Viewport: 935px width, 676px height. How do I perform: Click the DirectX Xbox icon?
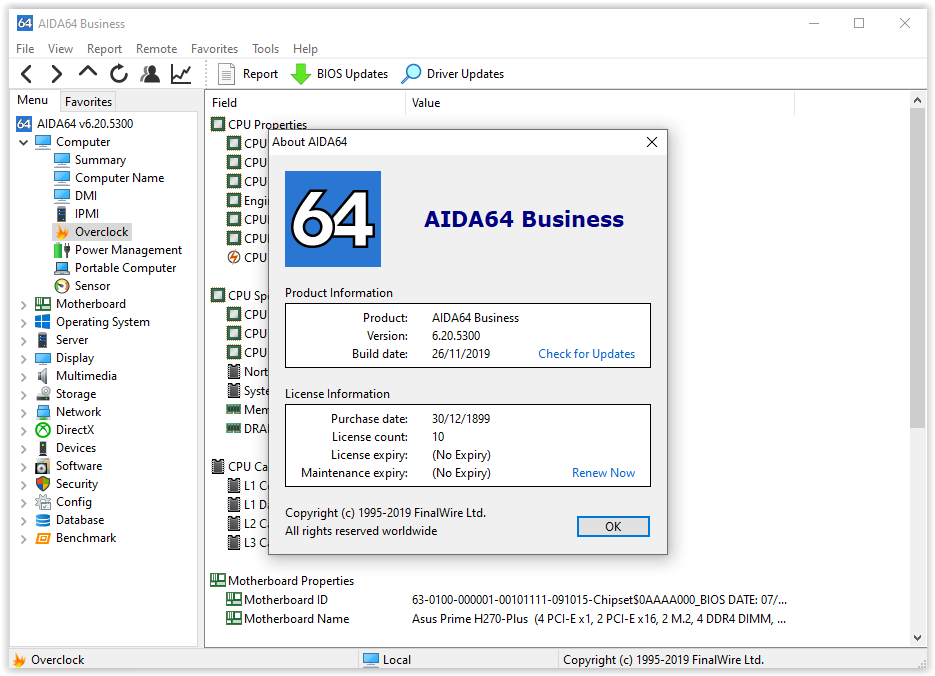[x=43, y=430]
